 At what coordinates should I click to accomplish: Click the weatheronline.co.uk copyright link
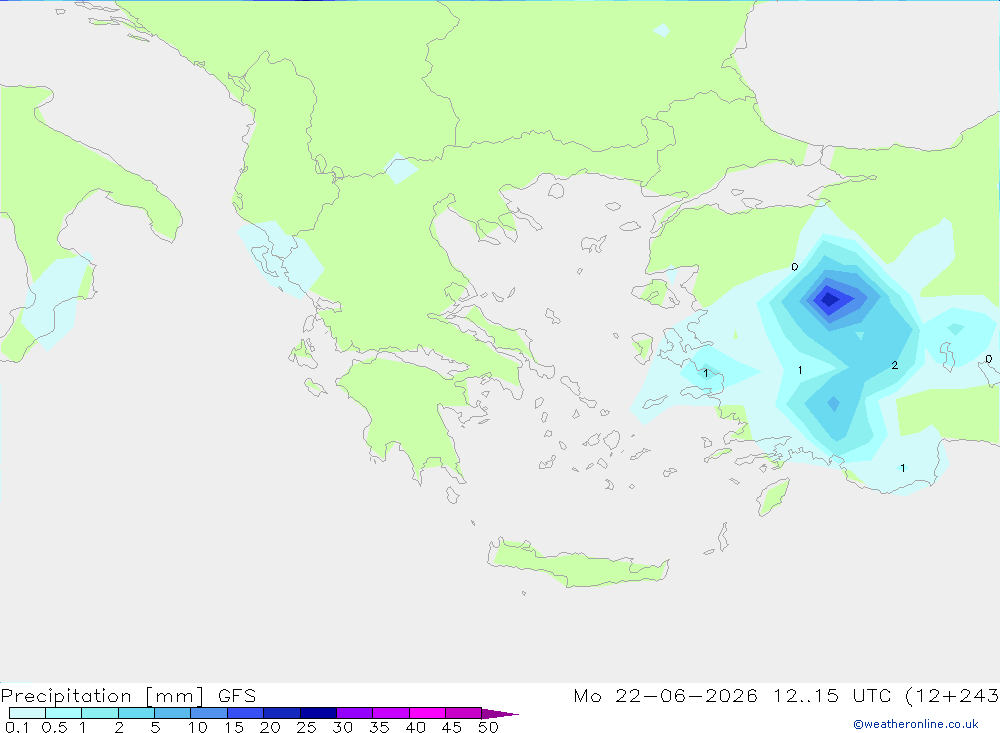point(916,724)
